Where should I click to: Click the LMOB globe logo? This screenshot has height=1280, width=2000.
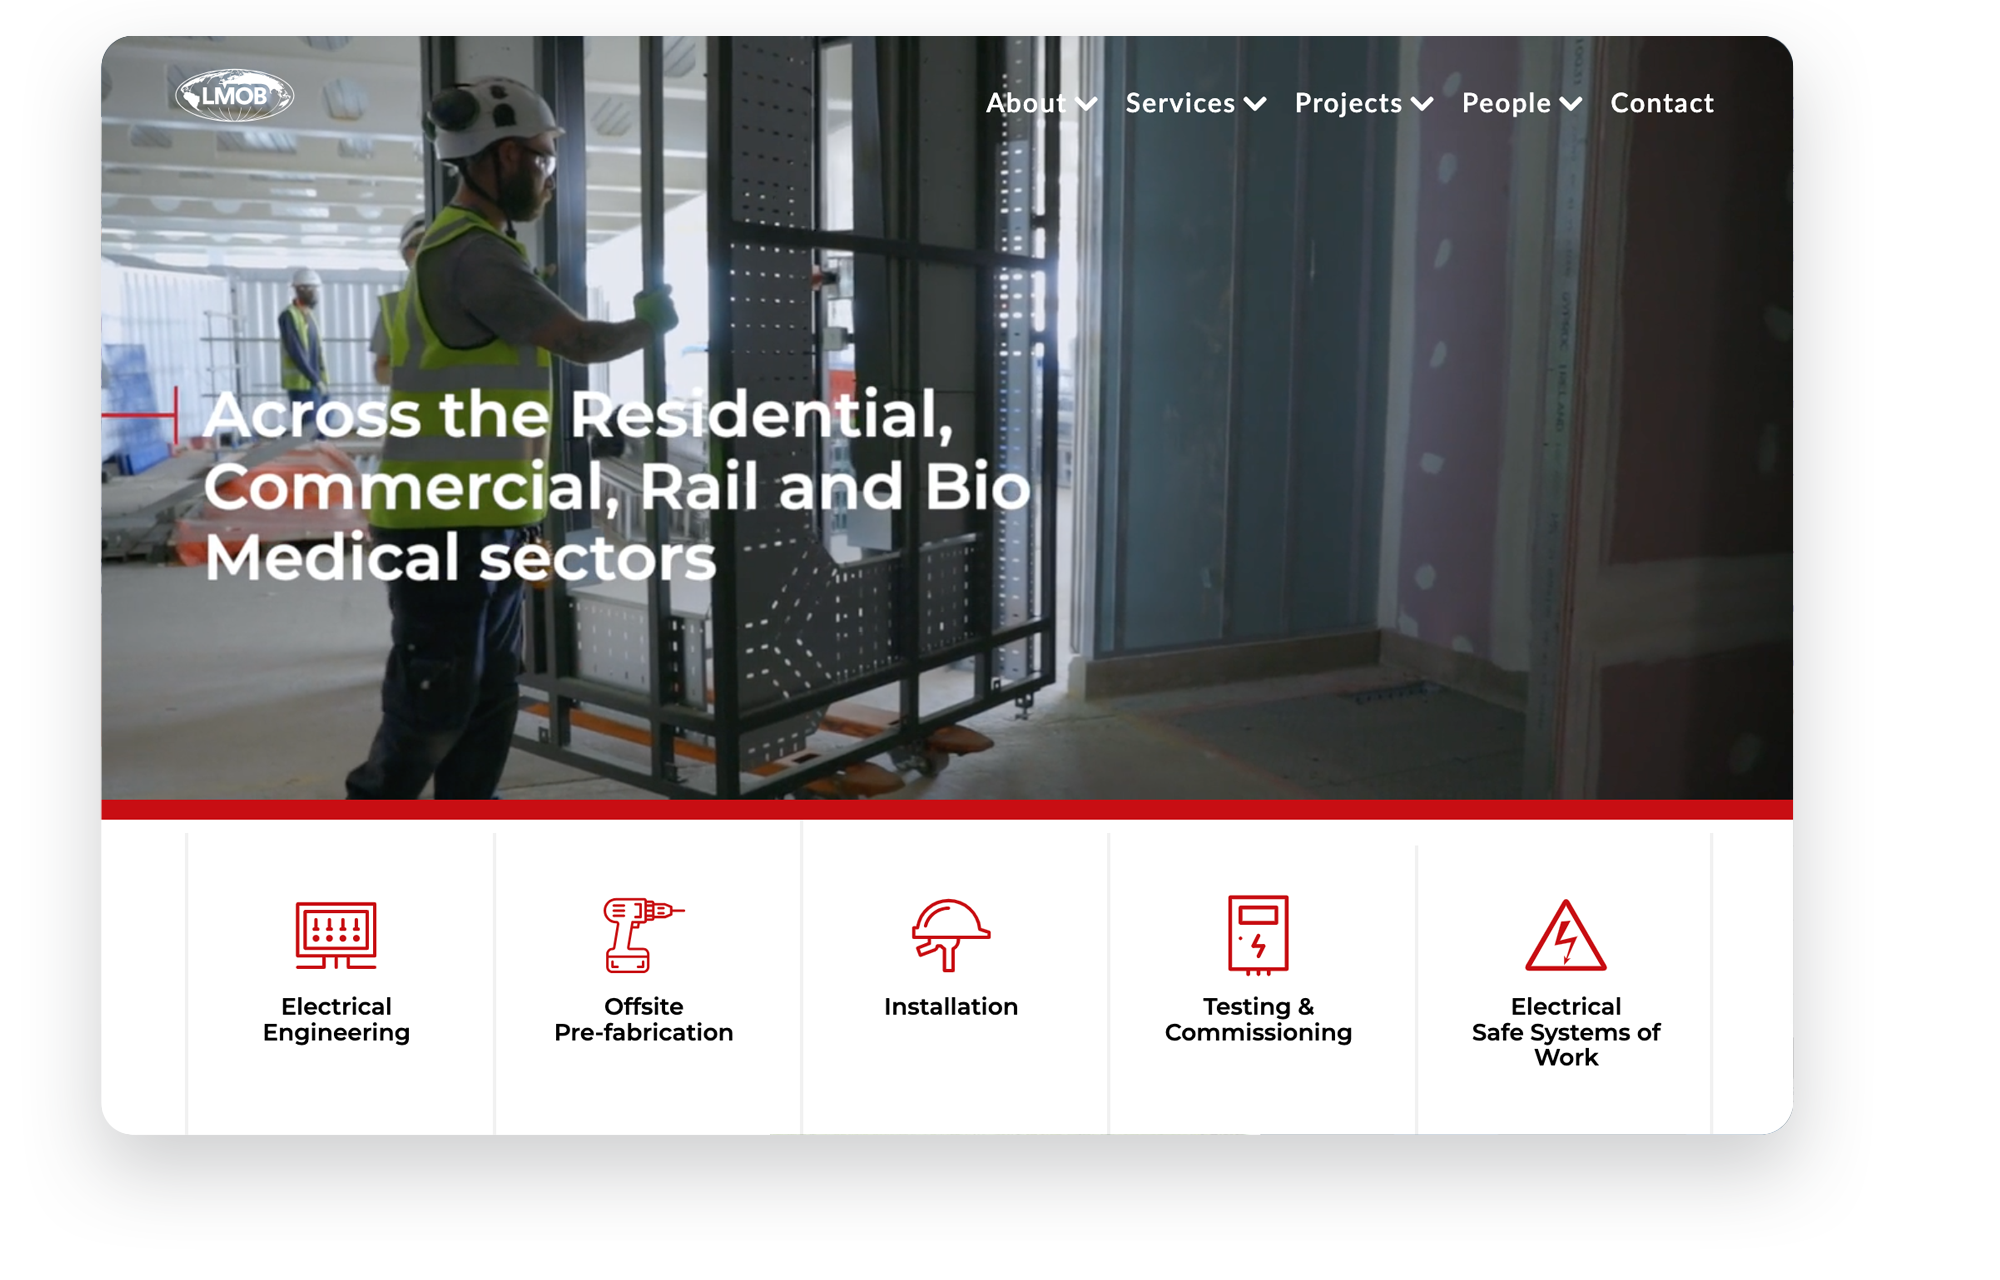click(234, 96)
